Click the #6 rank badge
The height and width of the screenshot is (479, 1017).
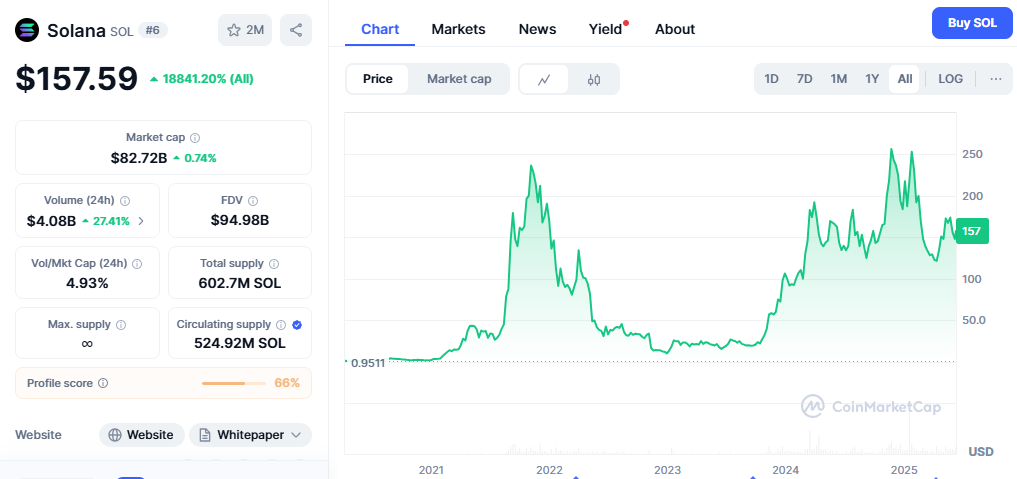click(152, 30)
